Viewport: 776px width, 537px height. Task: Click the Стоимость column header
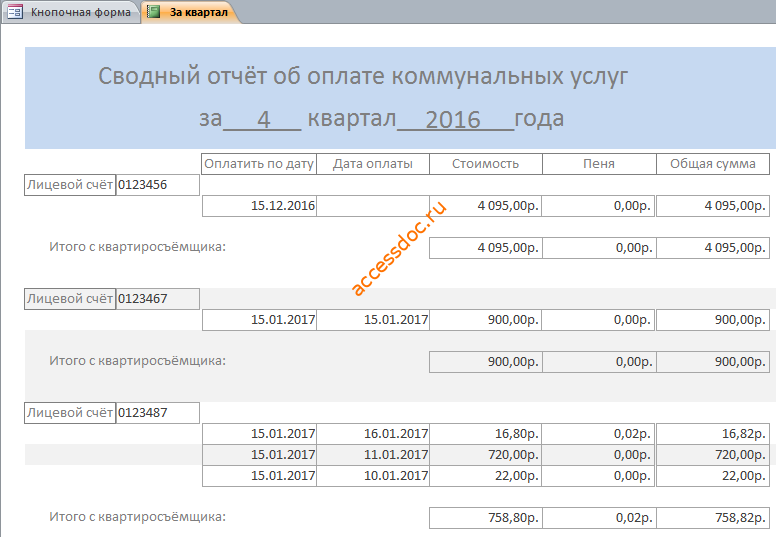pos(485,164)
